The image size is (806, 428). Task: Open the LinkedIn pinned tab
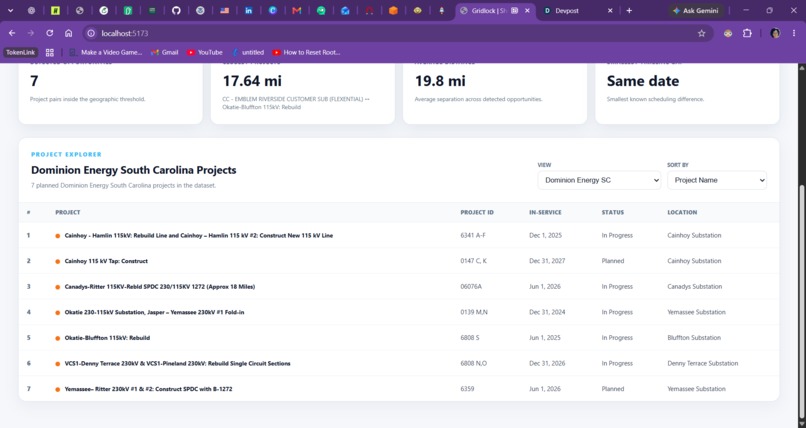[248, 10]
